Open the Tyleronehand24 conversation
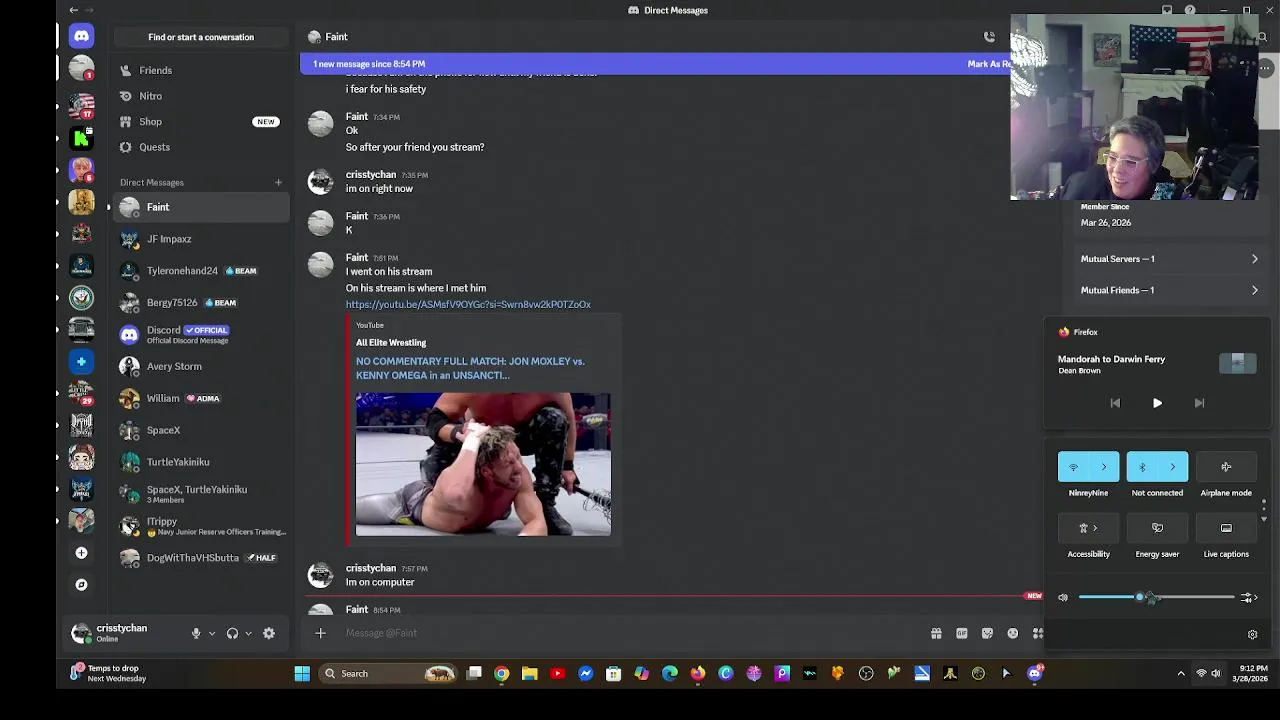 click(200, 271)
